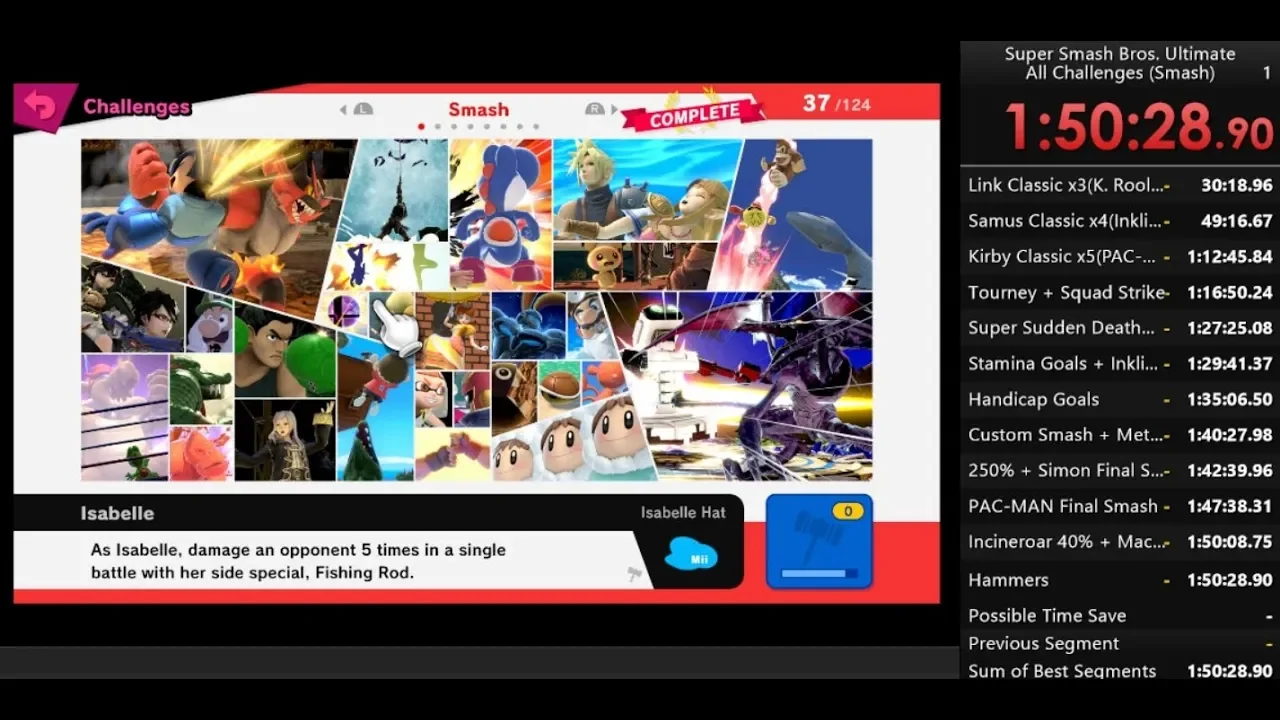The height and width of the screenshot is (720, 1280).
Task: Open the Bayonetta with glasses tile
Action: tap(132, 310)
